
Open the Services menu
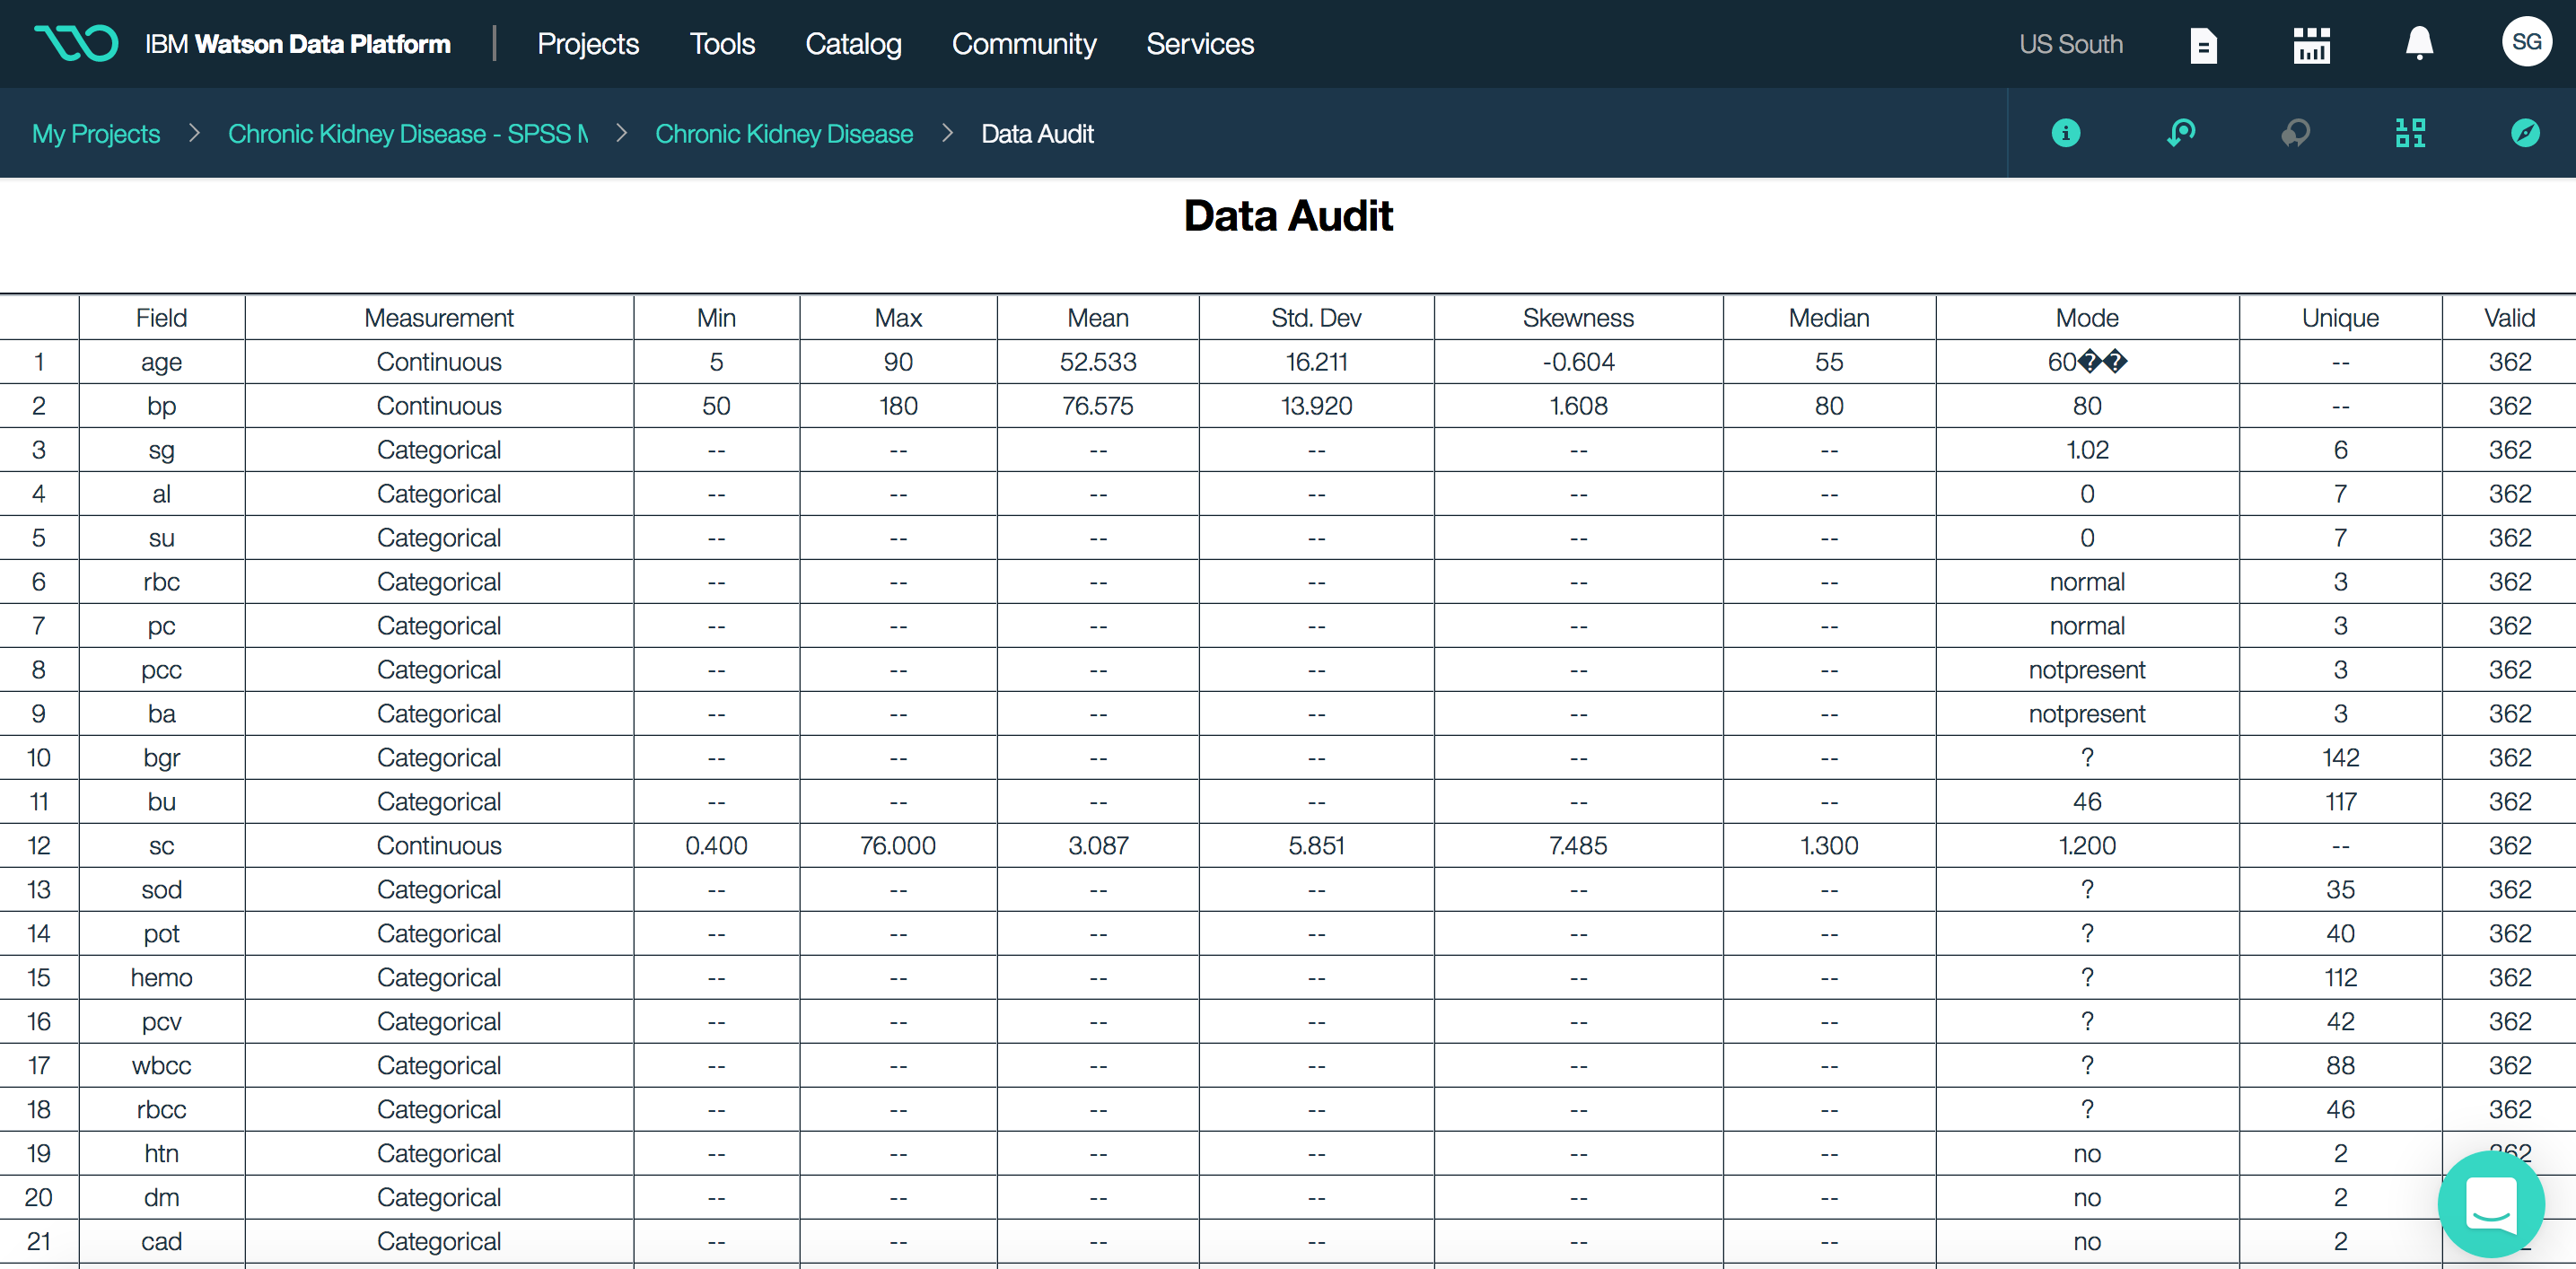[1199, 44]
